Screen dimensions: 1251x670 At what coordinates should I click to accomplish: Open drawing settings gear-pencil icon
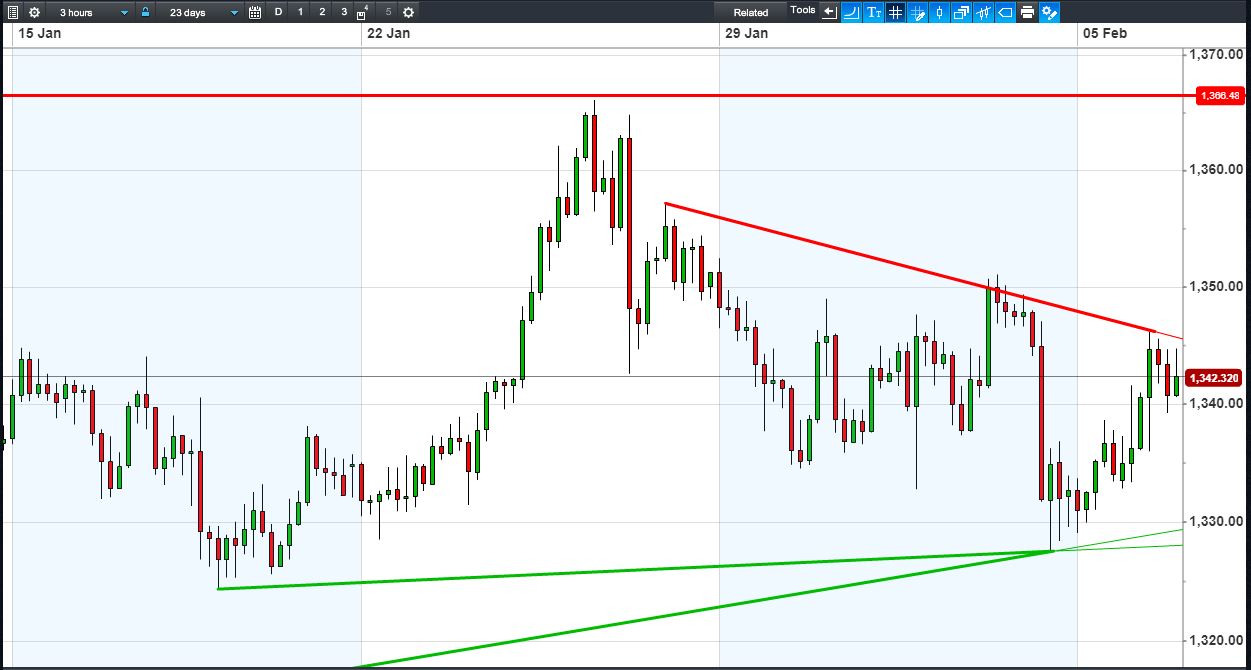(x=1049, y=12)
